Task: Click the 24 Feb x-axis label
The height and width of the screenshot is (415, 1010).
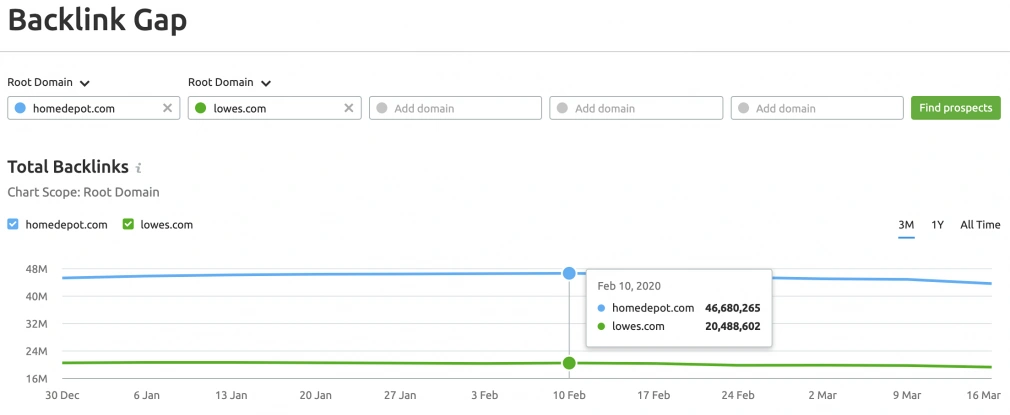Action: point(737,394)
